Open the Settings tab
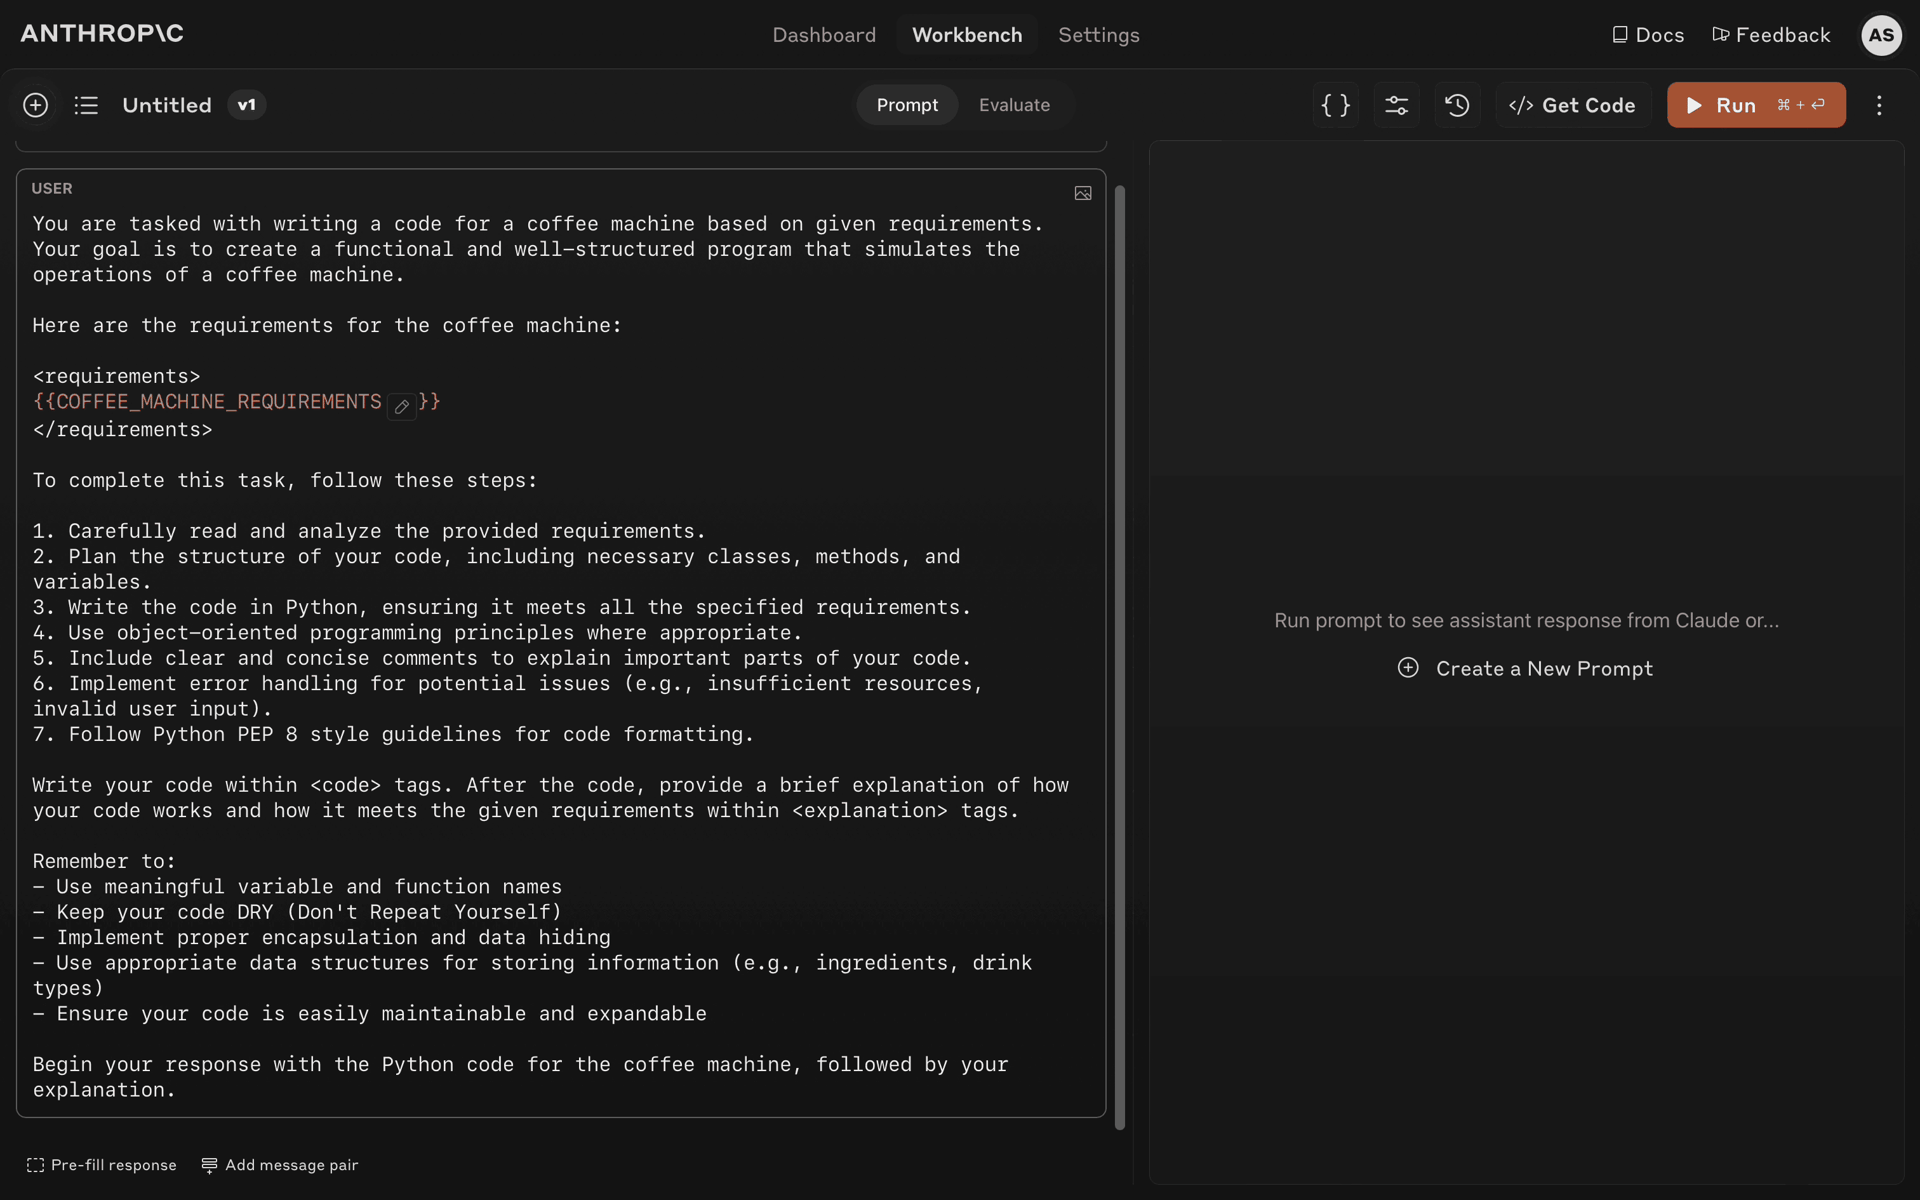 tap(1099, 35)
